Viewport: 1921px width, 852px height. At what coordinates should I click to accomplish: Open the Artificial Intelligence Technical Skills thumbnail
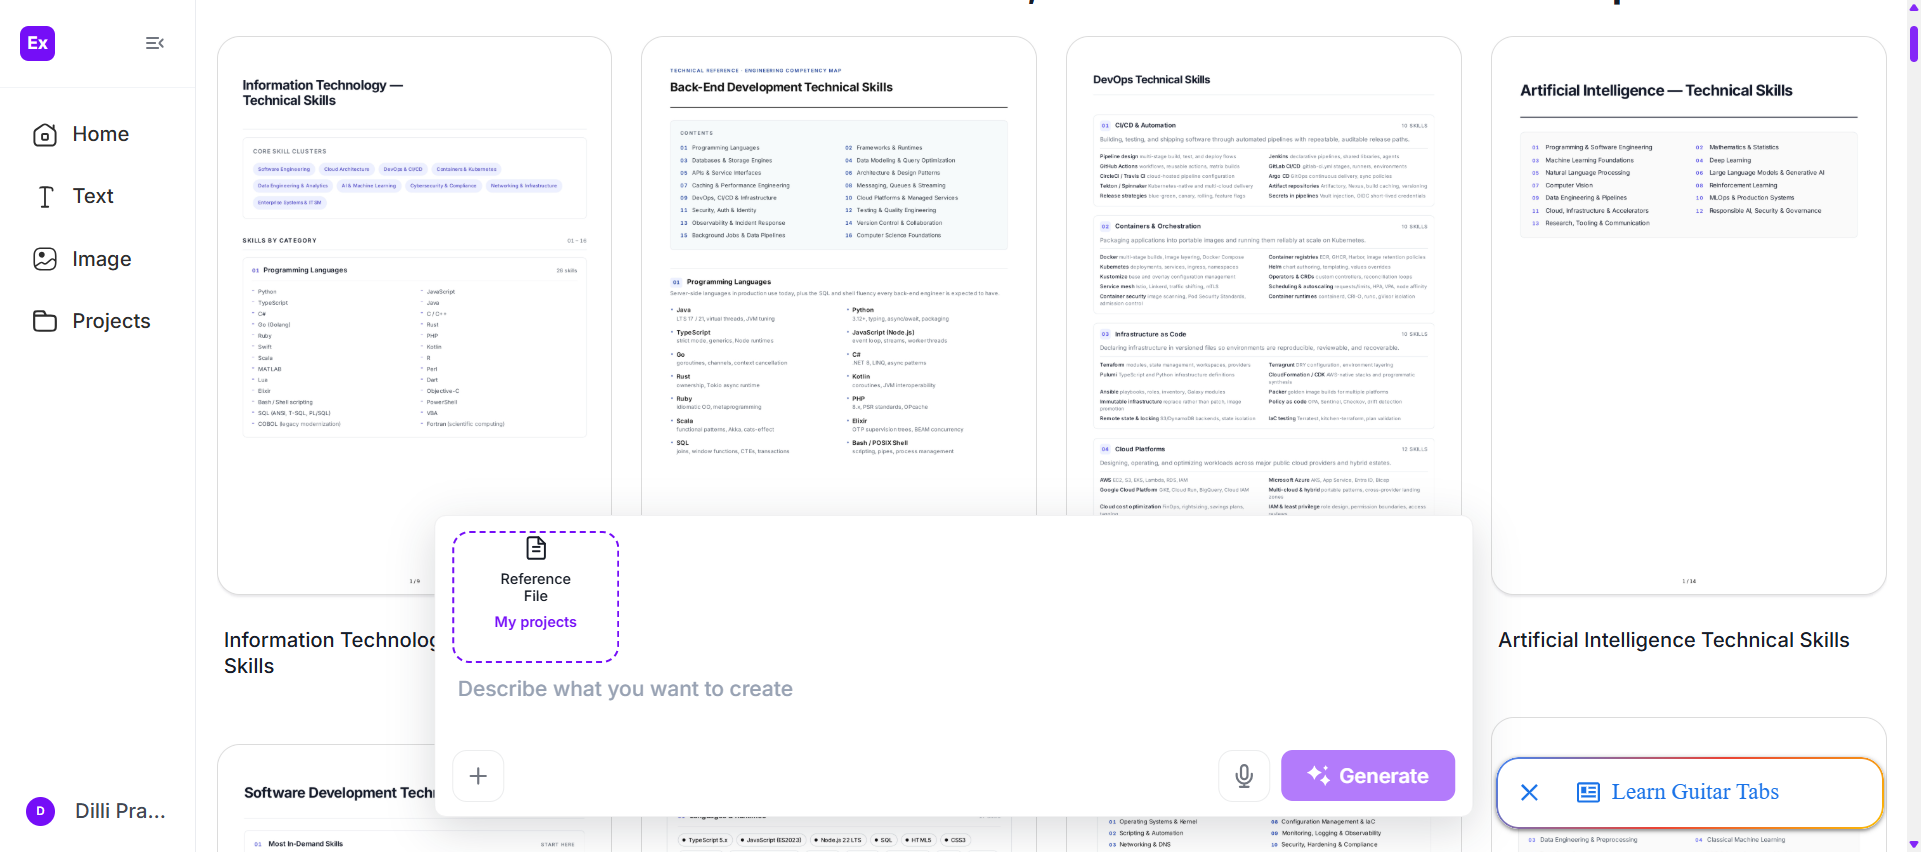pyautogui.click(x=1689, y=316)
